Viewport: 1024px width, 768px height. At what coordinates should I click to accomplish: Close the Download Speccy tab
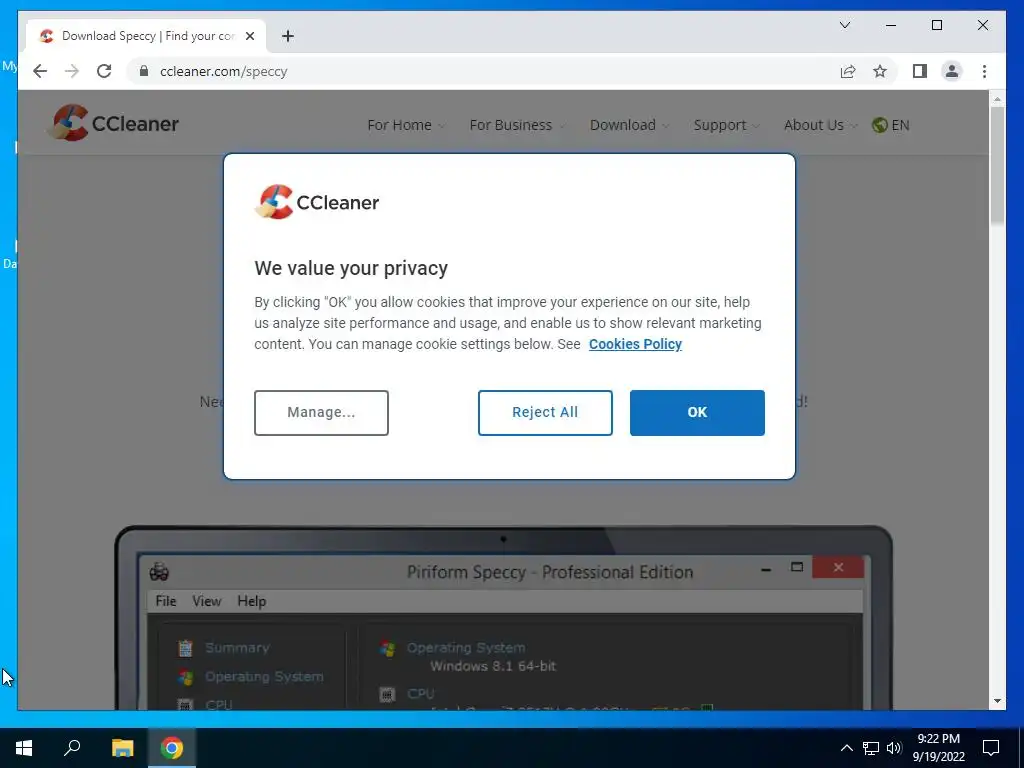249,36
